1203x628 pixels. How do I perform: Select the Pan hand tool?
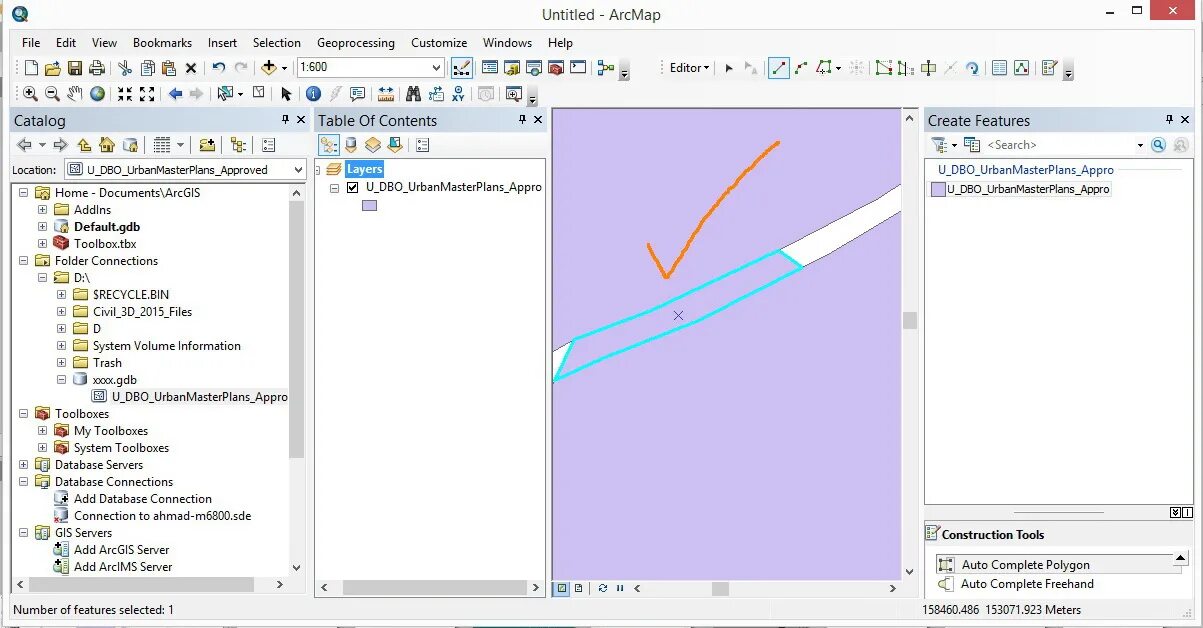[75, 94]
